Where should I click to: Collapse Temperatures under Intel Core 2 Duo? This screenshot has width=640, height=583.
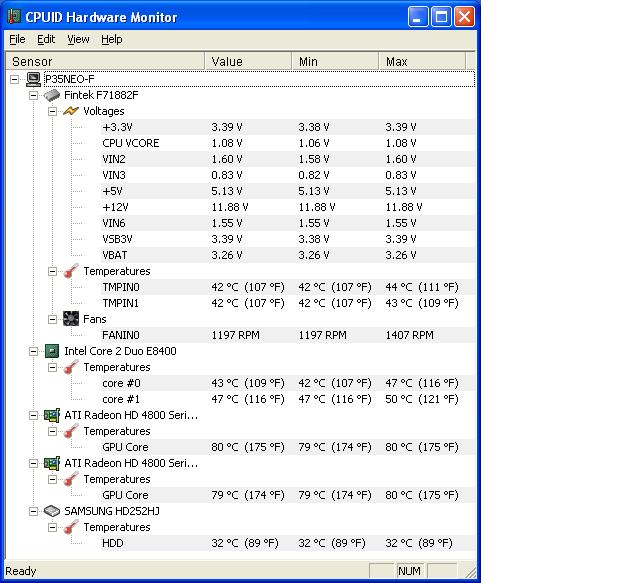point(53,367)
